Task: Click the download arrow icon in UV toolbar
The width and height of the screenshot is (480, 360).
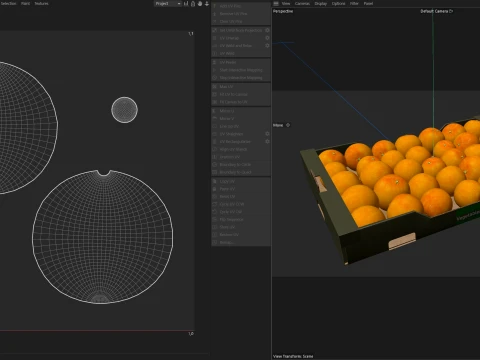Action: pyautogui.click(x=207, y=4)
